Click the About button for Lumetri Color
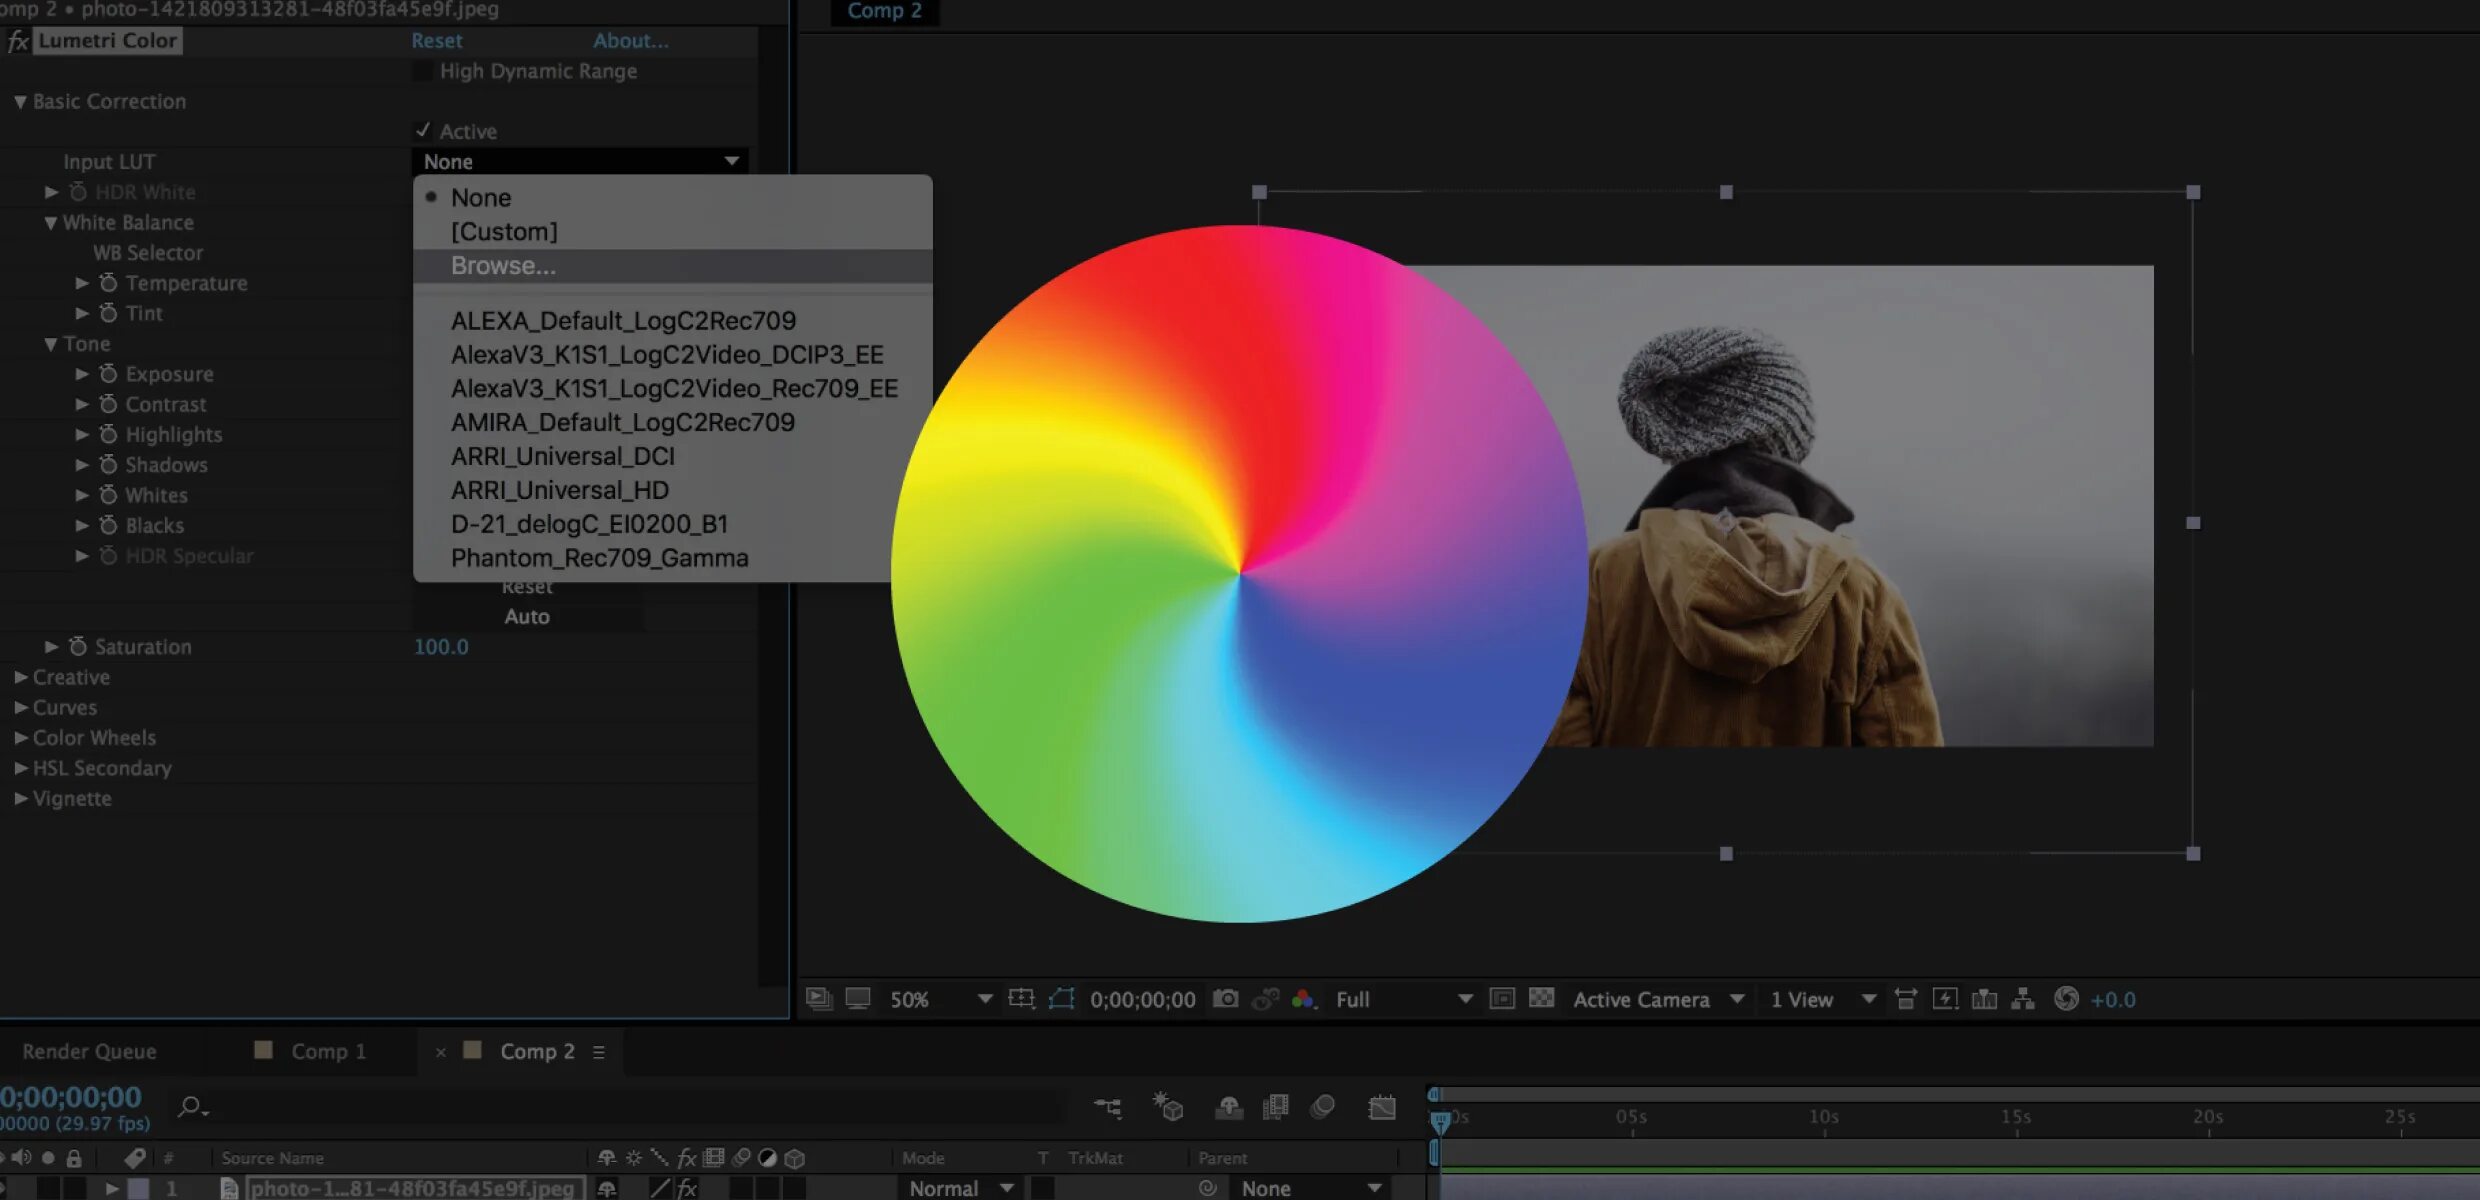This screenshot has height=1200, width=2480. (628, 40)
